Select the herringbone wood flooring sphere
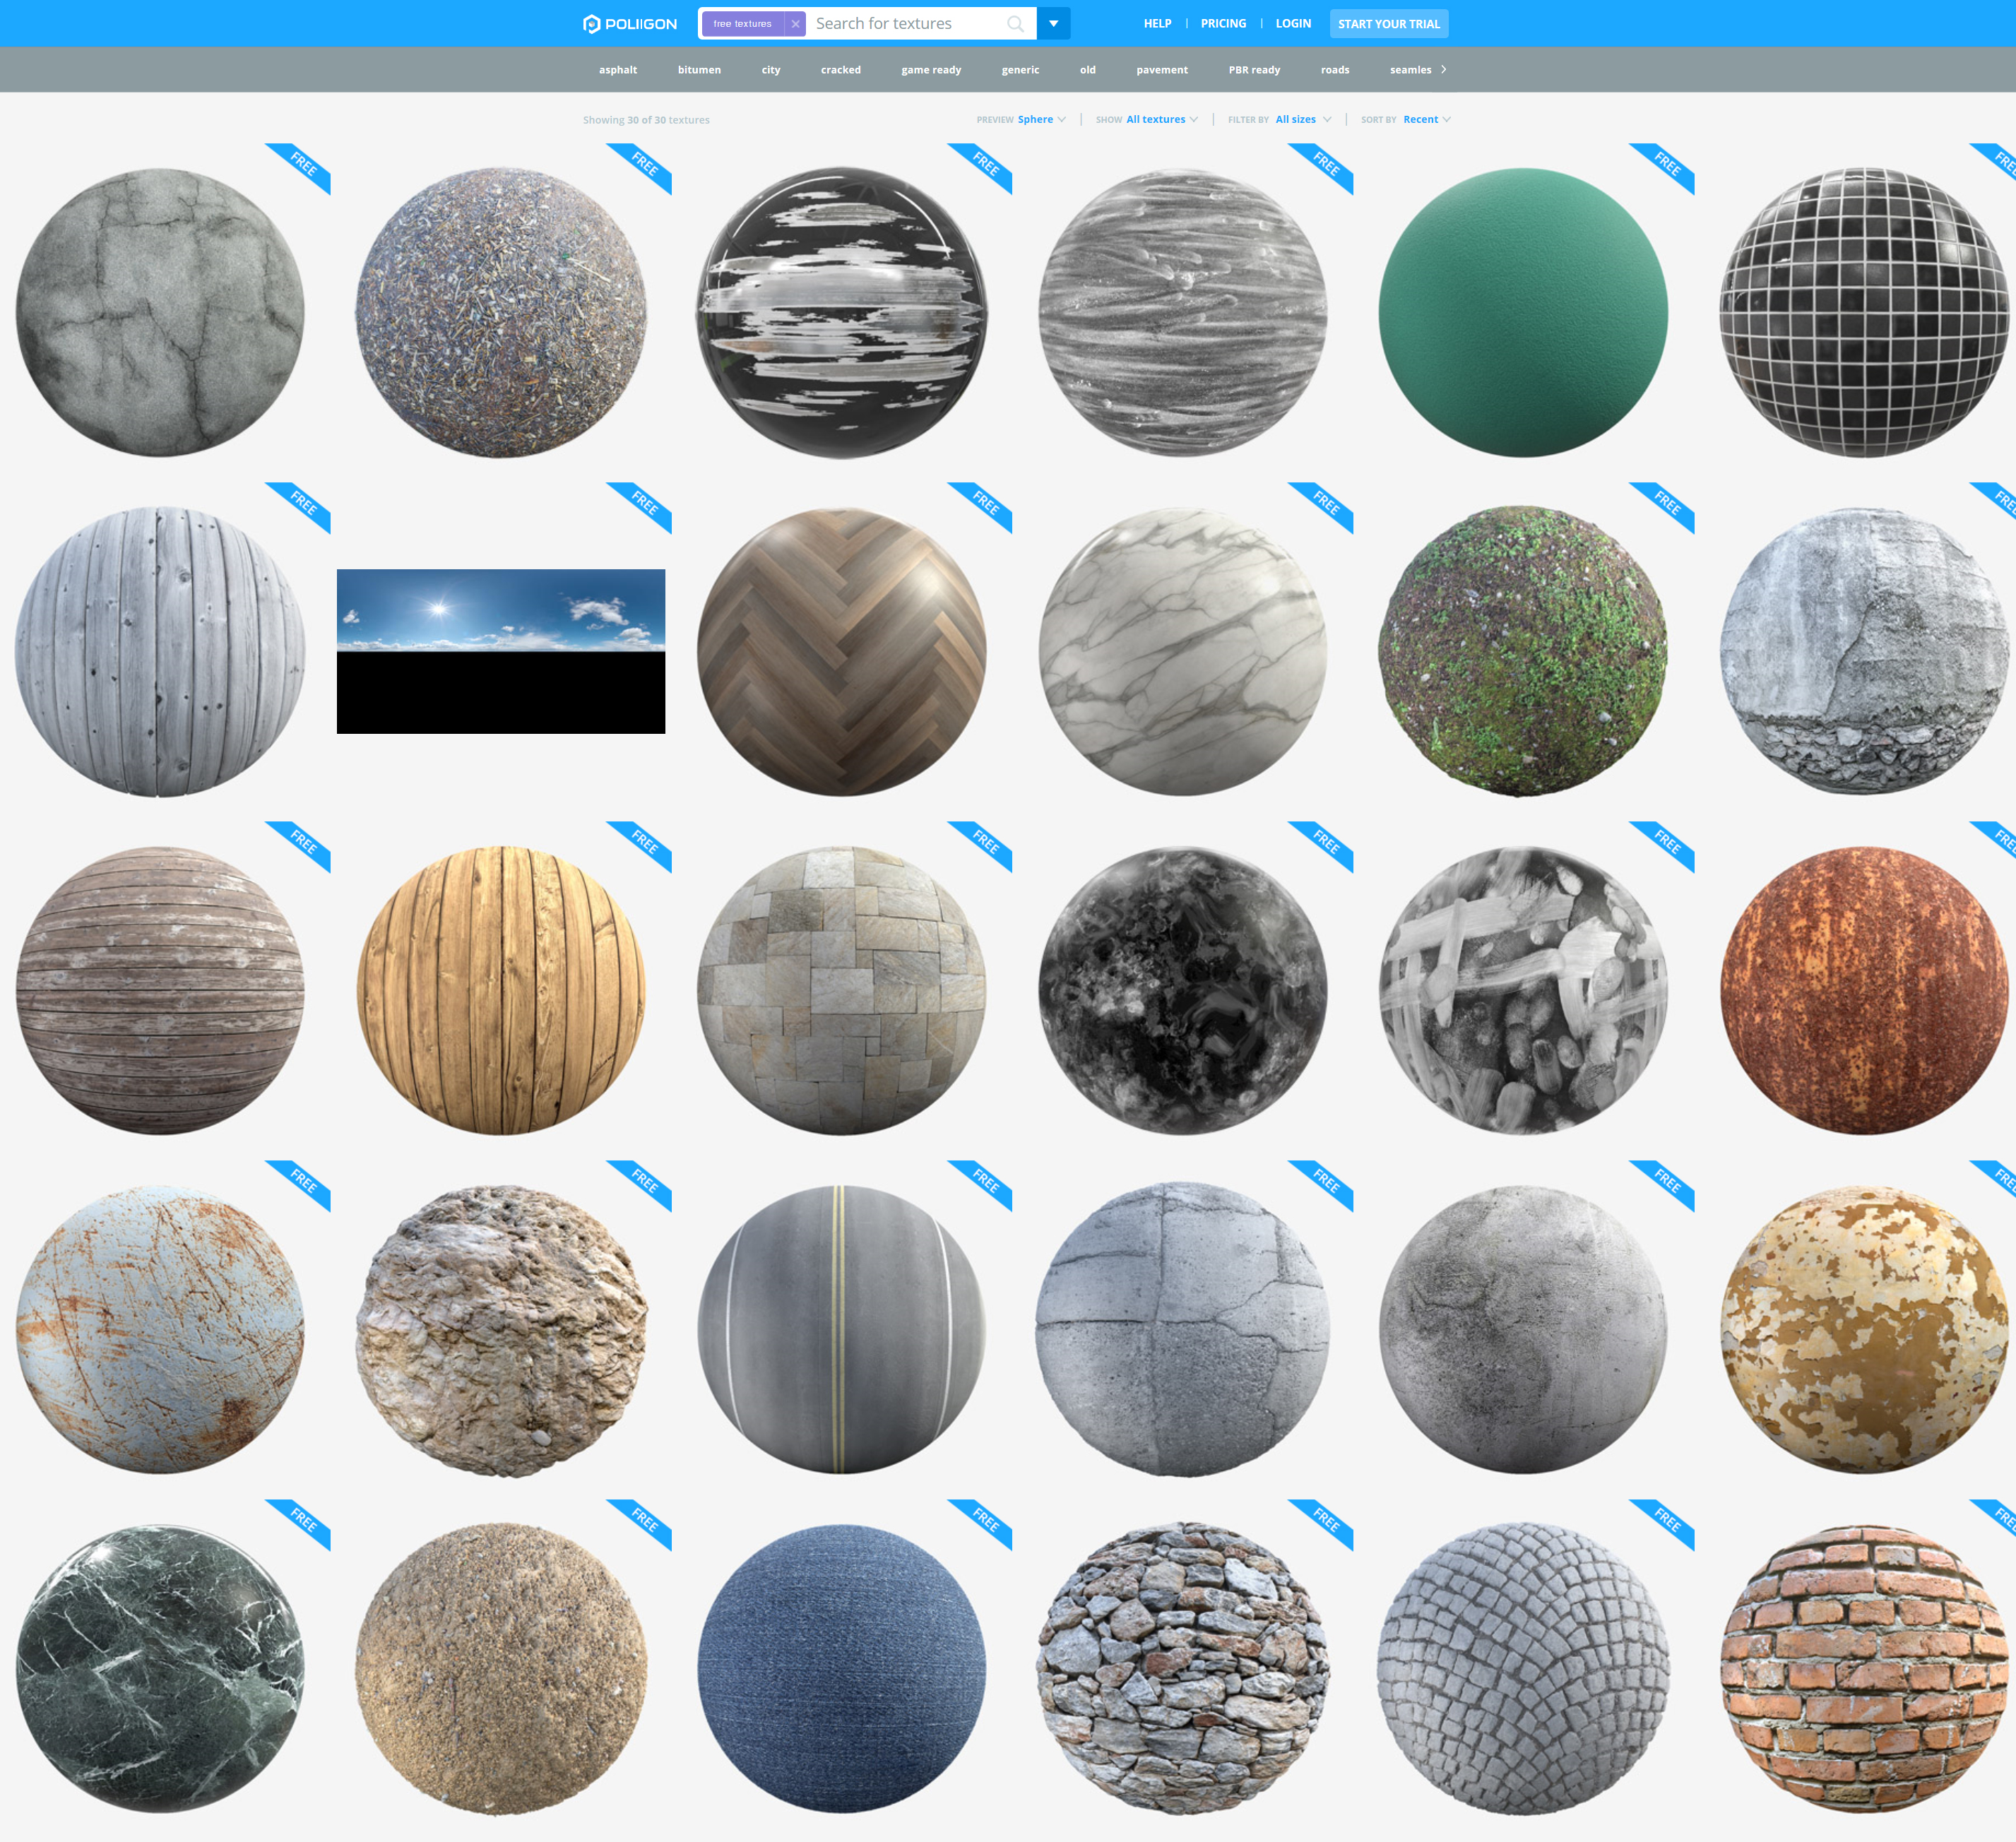This screenshot has height=1842, width=2016. point(845,650)
